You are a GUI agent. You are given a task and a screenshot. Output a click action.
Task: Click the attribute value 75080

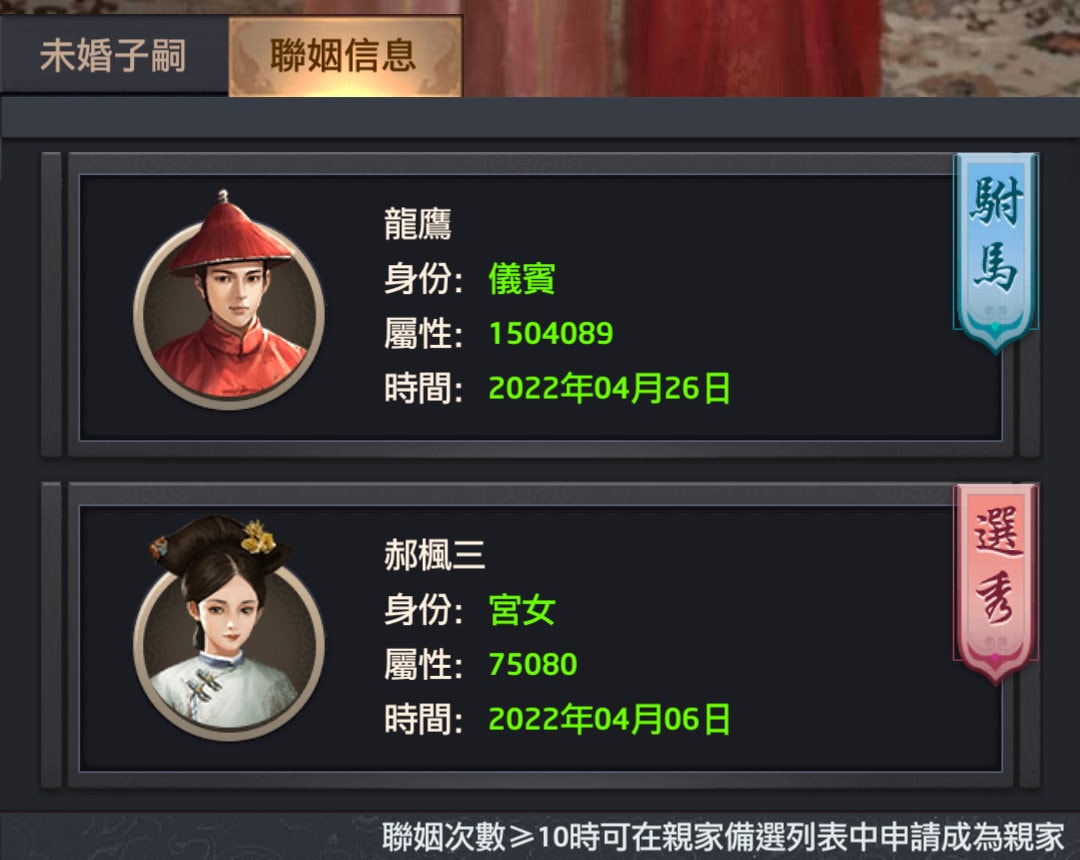pyautogui.click(x=533, y=664)
